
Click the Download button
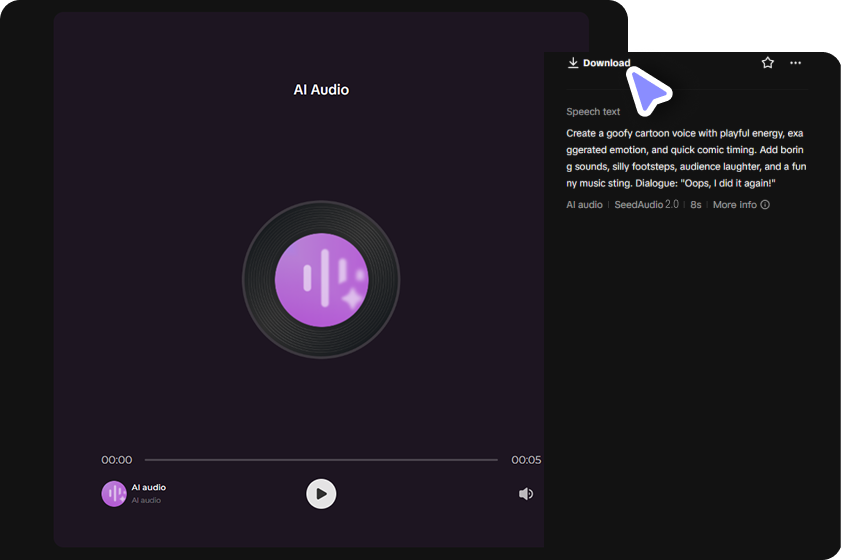599,63
